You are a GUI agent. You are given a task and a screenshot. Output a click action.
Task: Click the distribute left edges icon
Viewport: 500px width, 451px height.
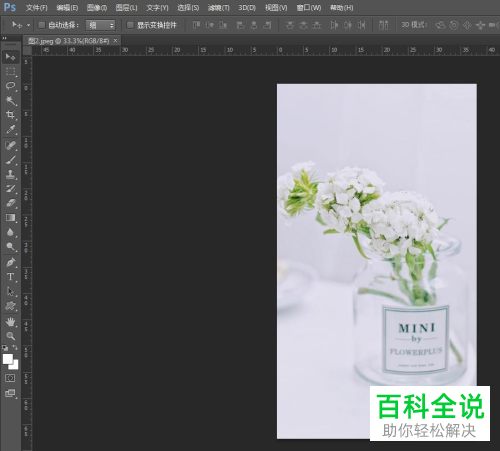click(x=334, y=25)
